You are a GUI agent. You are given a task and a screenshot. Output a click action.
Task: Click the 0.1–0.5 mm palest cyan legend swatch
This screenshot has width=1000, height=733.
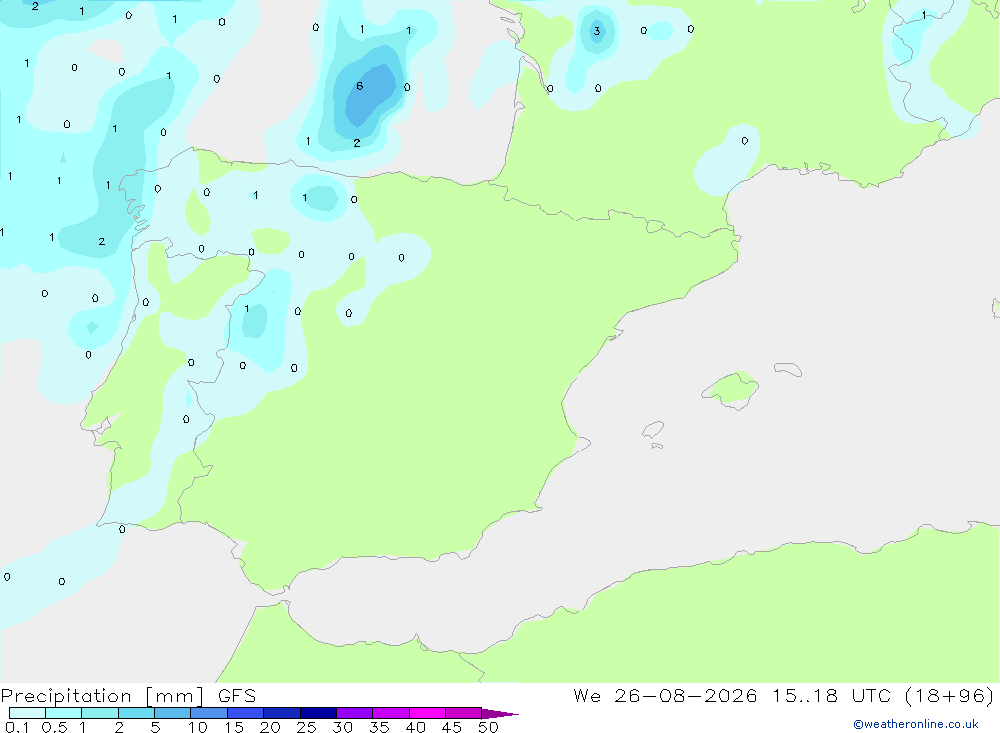point(27,713)
